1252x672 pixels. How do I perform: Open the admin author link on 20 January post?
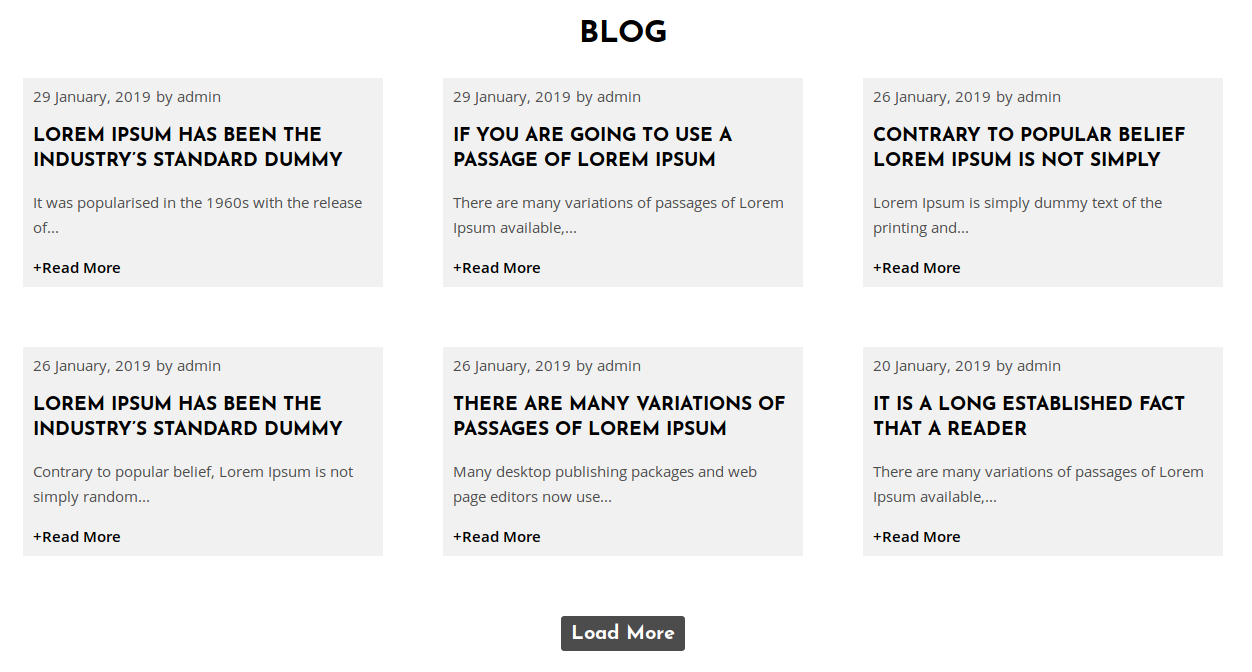pyautogui.click(x=1039, y=366)
